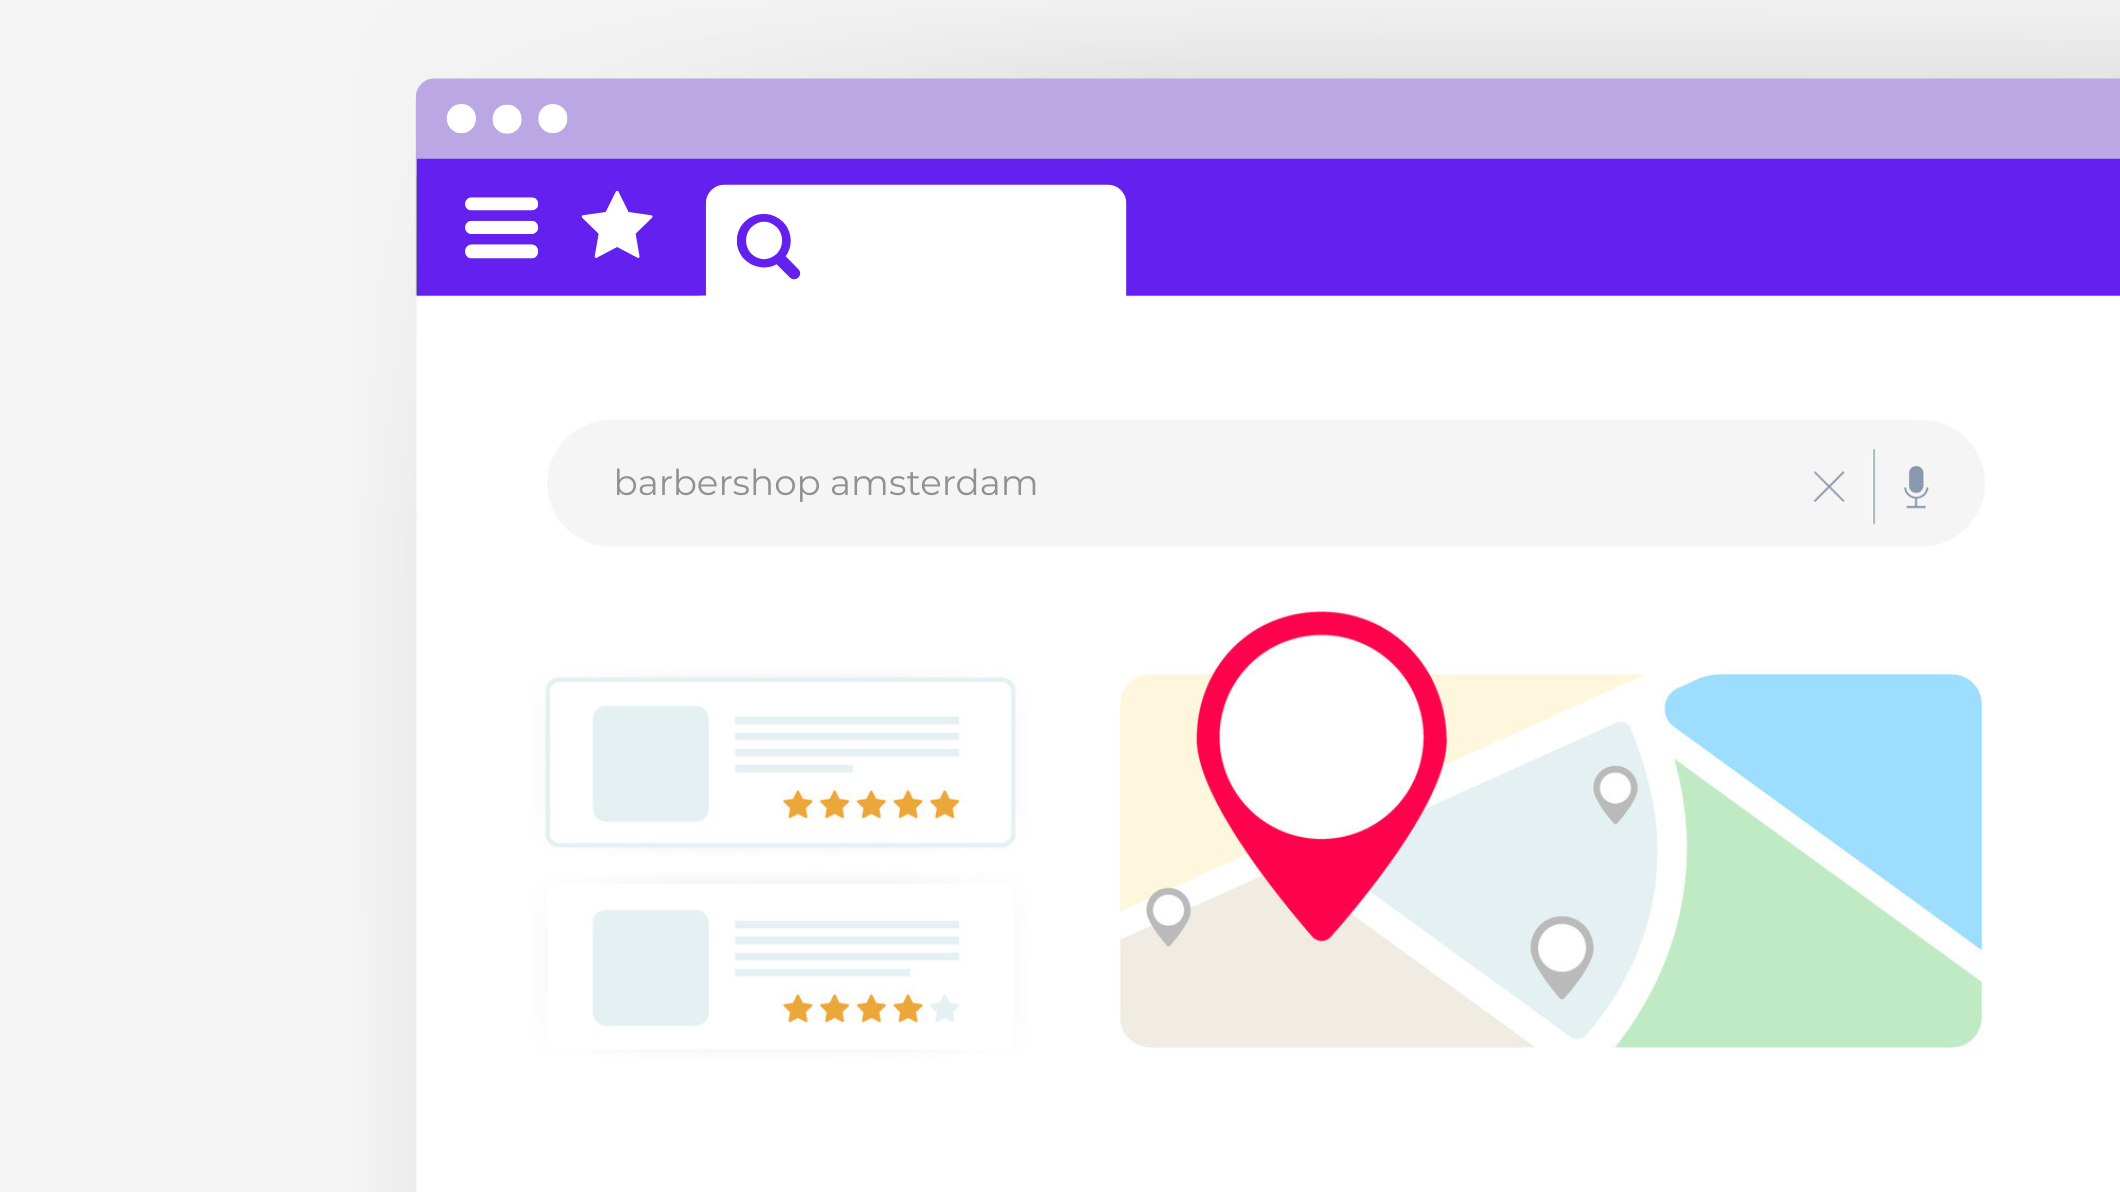
Task: Select the larger gray pin at bottom of map
Action: [1562, 956]
